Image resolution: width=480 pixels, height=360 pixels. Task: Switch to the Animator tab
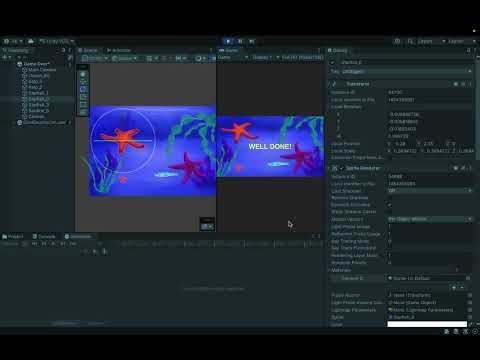pos(119,50)
